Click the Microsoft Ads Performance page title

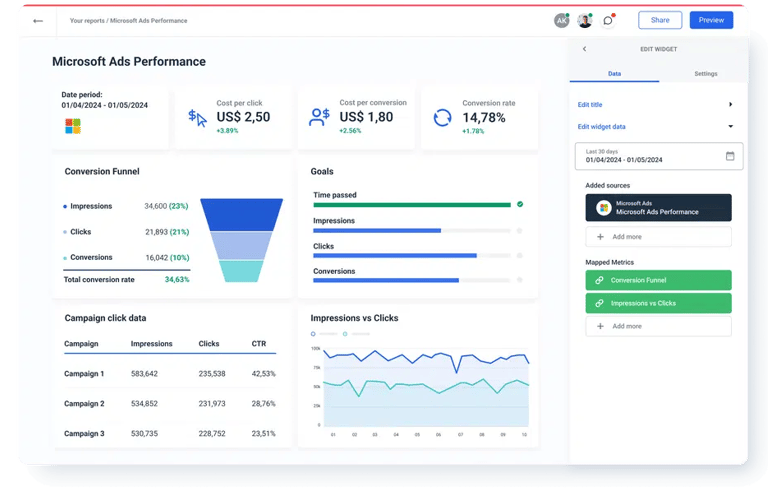(x=129, y=62)
